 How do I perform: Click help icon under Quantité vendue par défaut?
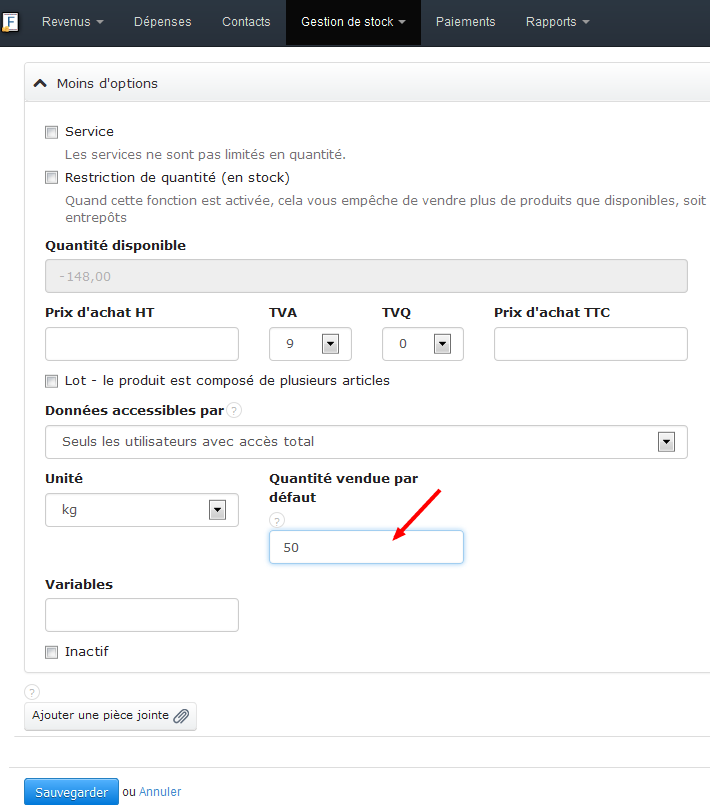276,520
